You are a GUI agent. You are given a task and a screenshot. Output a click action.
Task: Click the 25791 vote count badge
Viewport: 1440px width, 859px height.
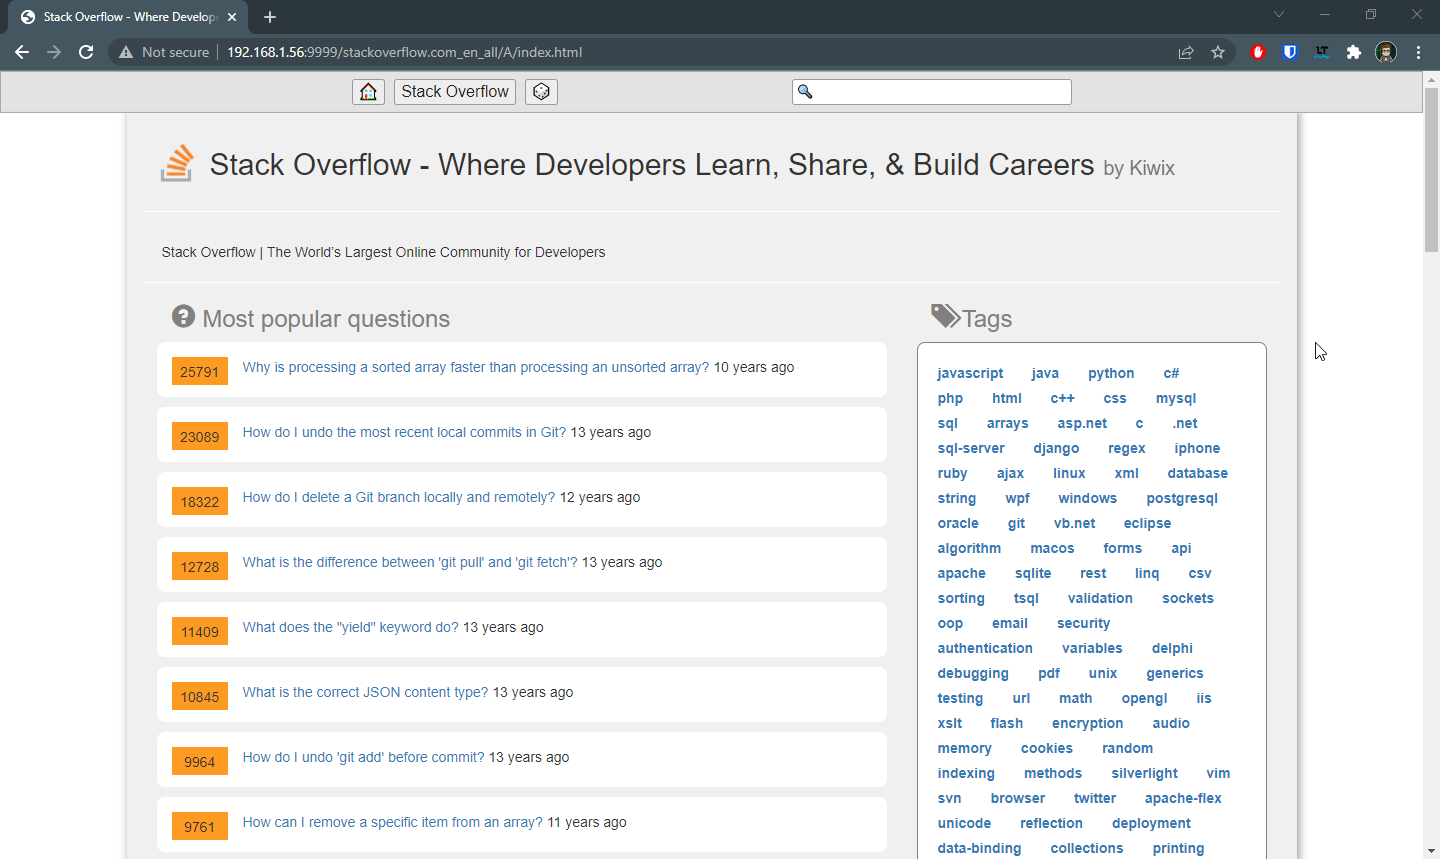click(200, 371)
